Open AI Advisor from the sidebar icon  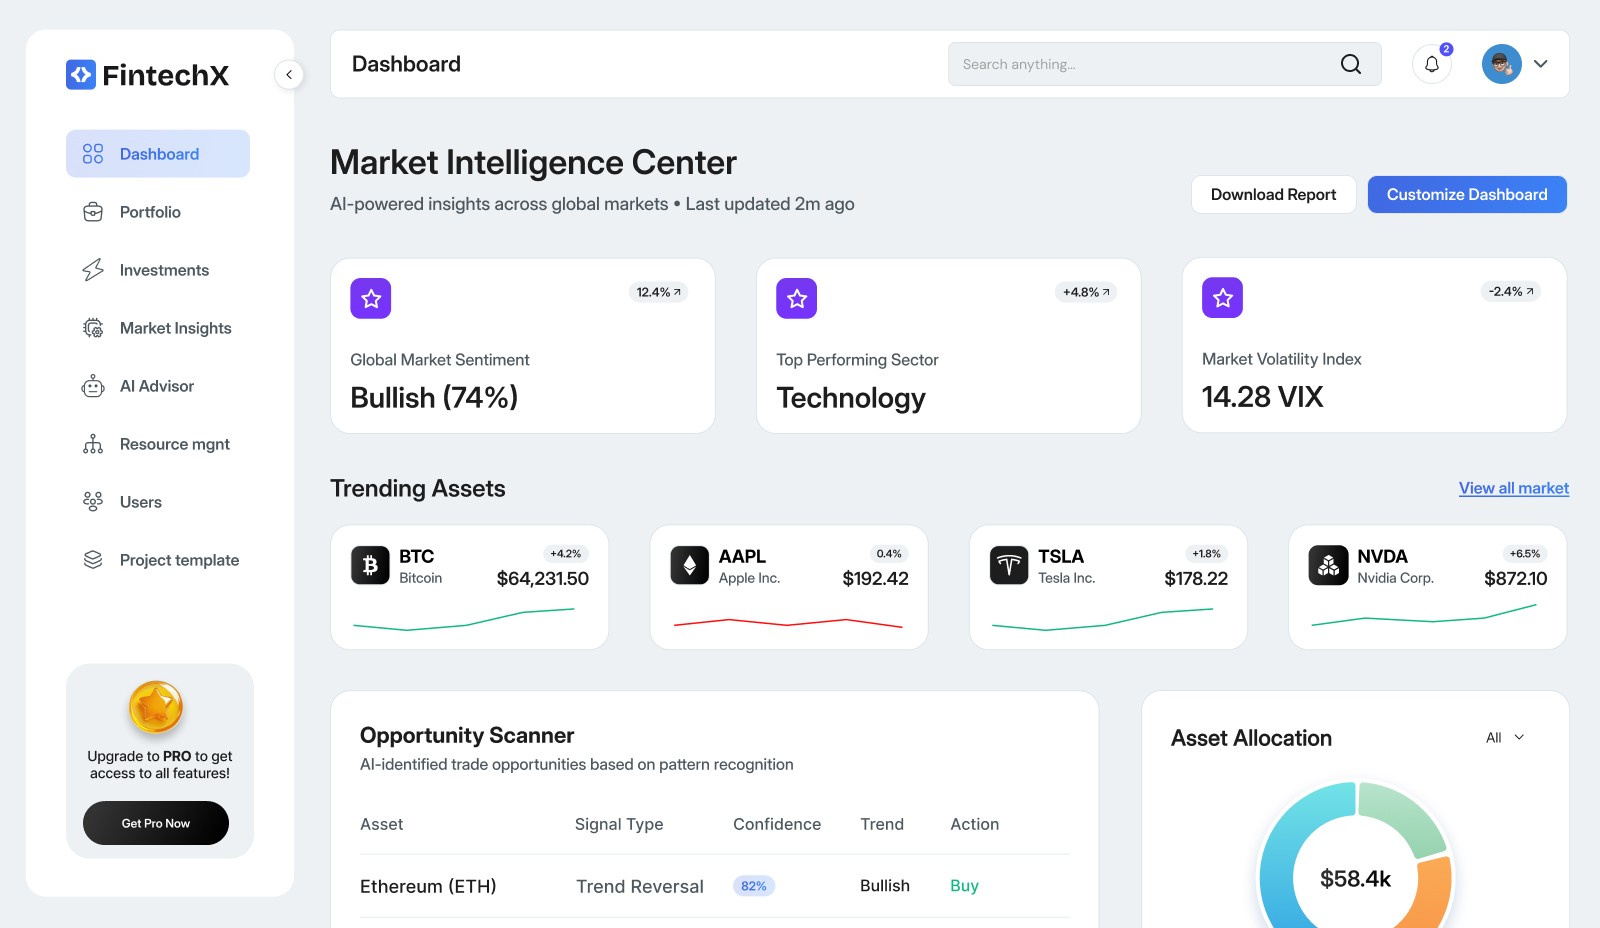point(91,386)
